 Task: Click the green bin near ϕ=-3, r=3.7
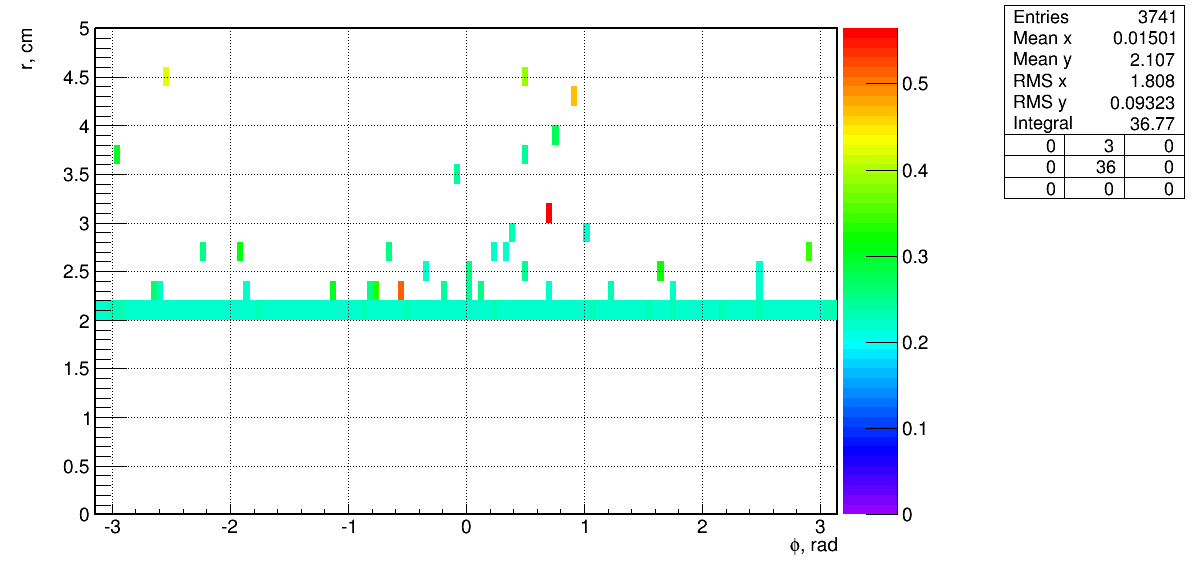(116, 154)
